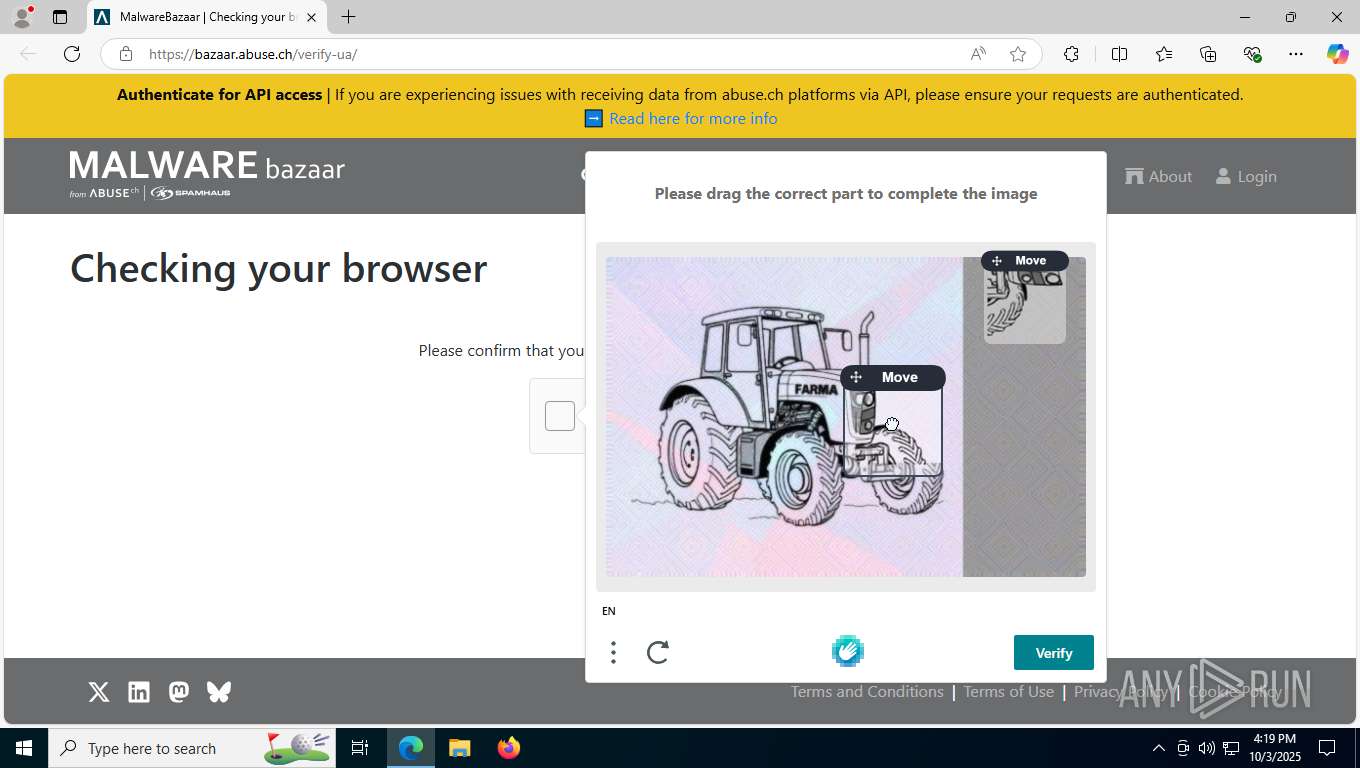Open the Windows Start menu

click(x=24, y=748)
